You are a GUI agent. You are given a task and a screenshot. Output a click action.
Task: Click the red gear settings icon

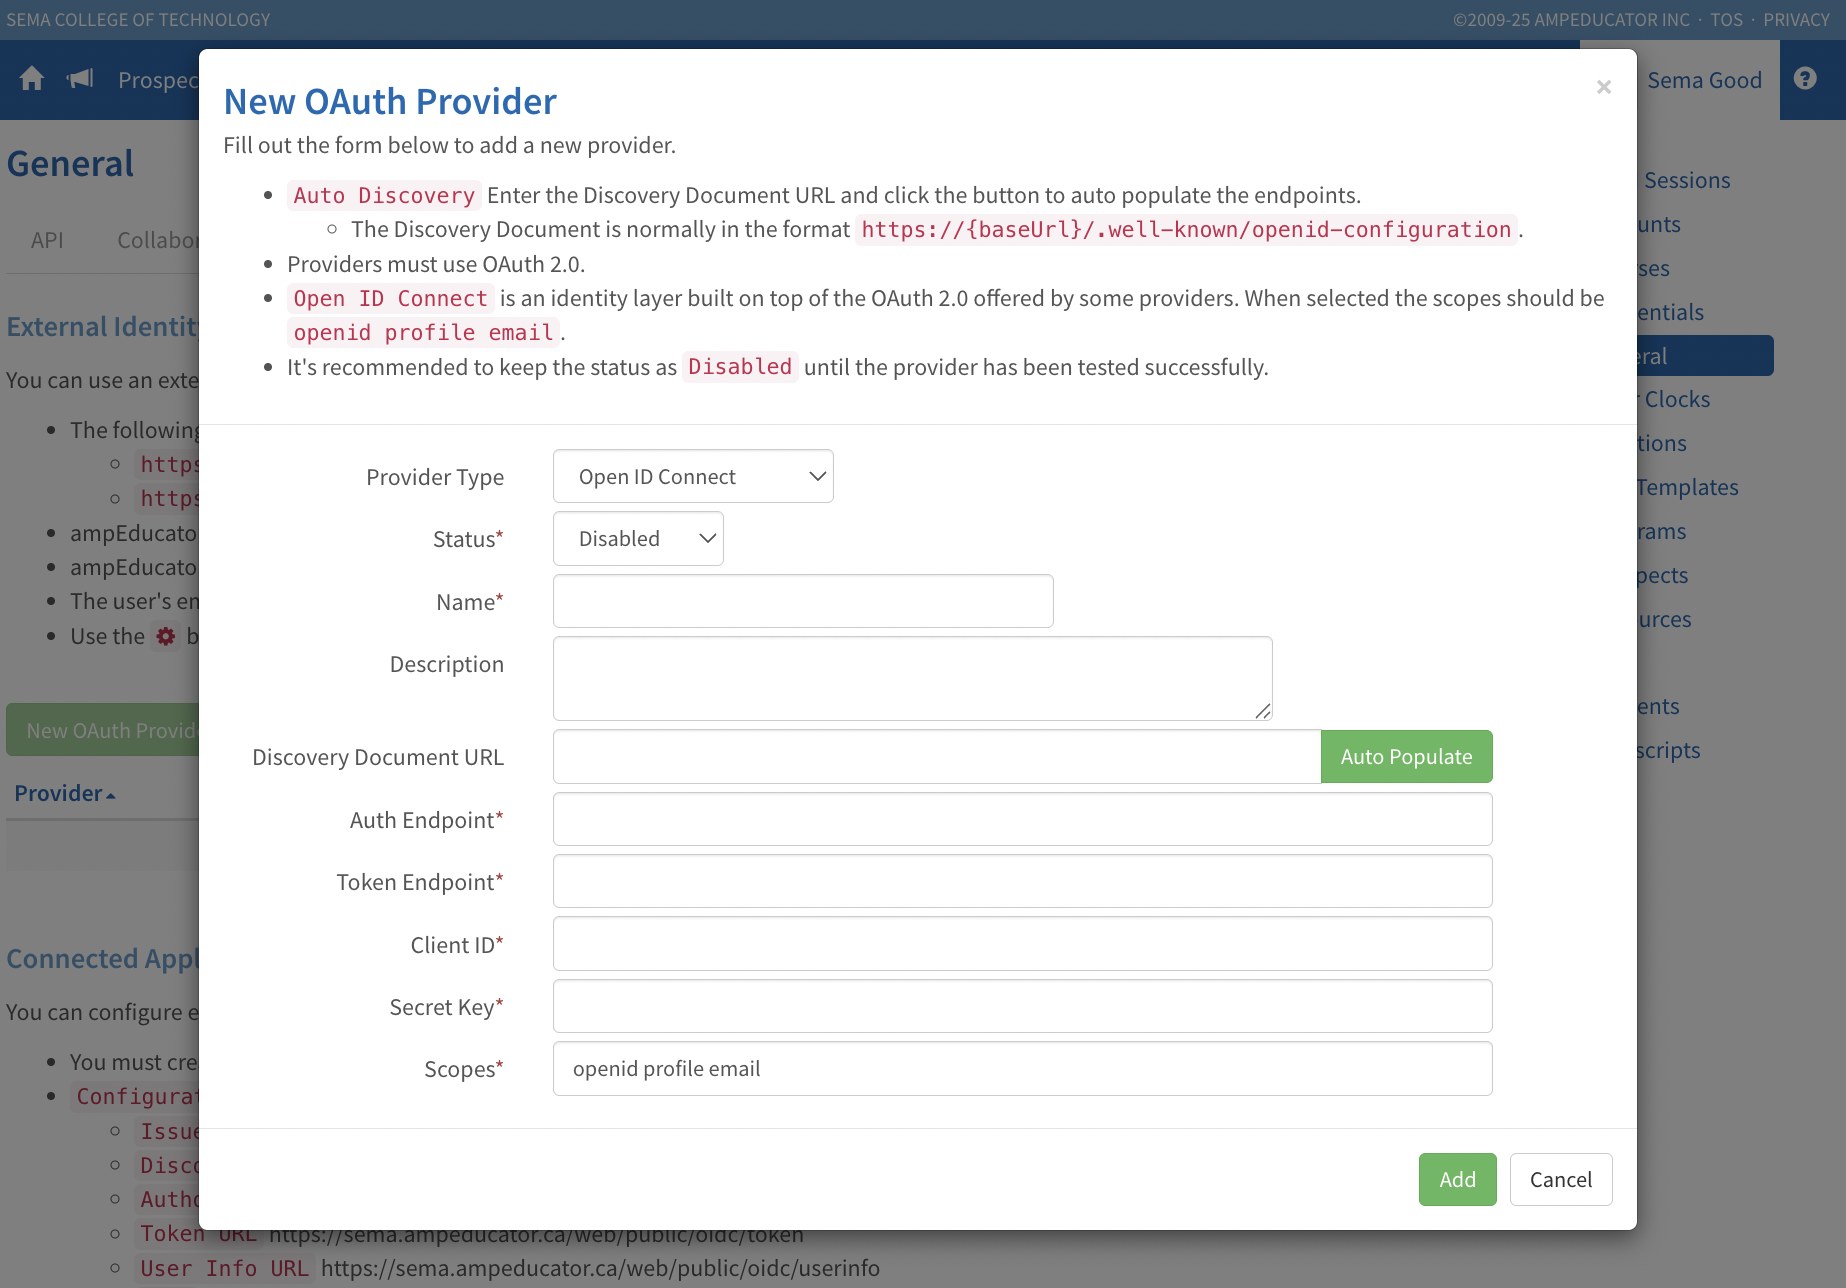[x=166, y=636]
